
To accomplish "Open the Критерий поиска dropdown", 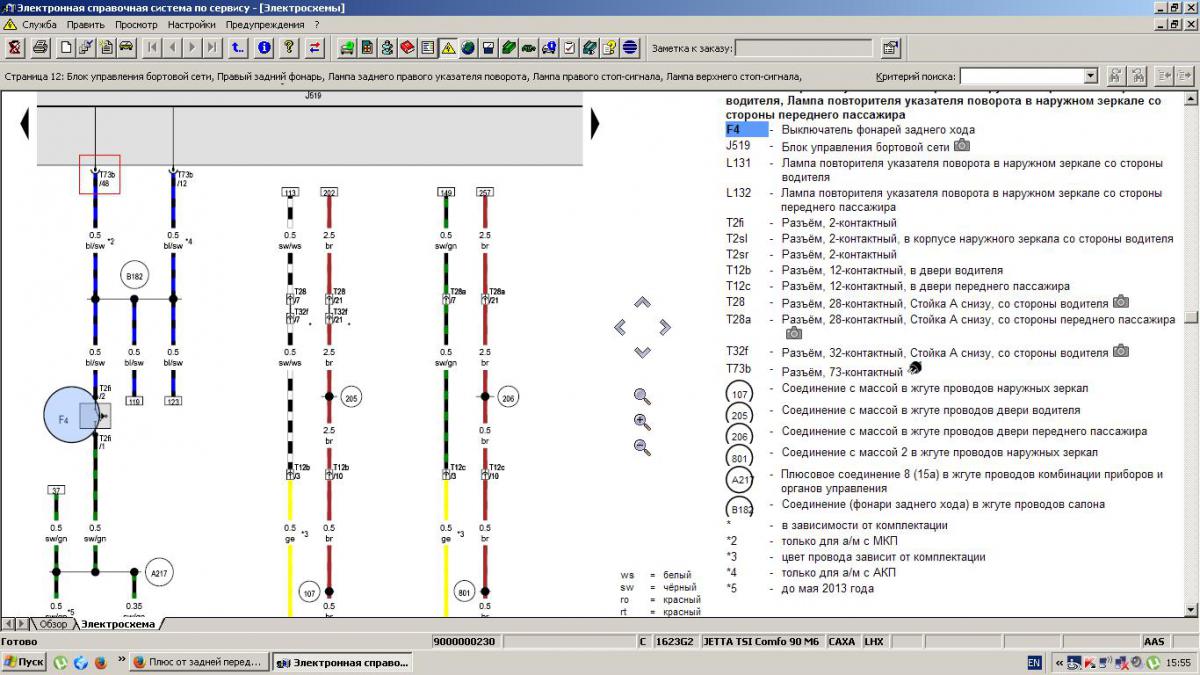I will [x=1090, y=76].
